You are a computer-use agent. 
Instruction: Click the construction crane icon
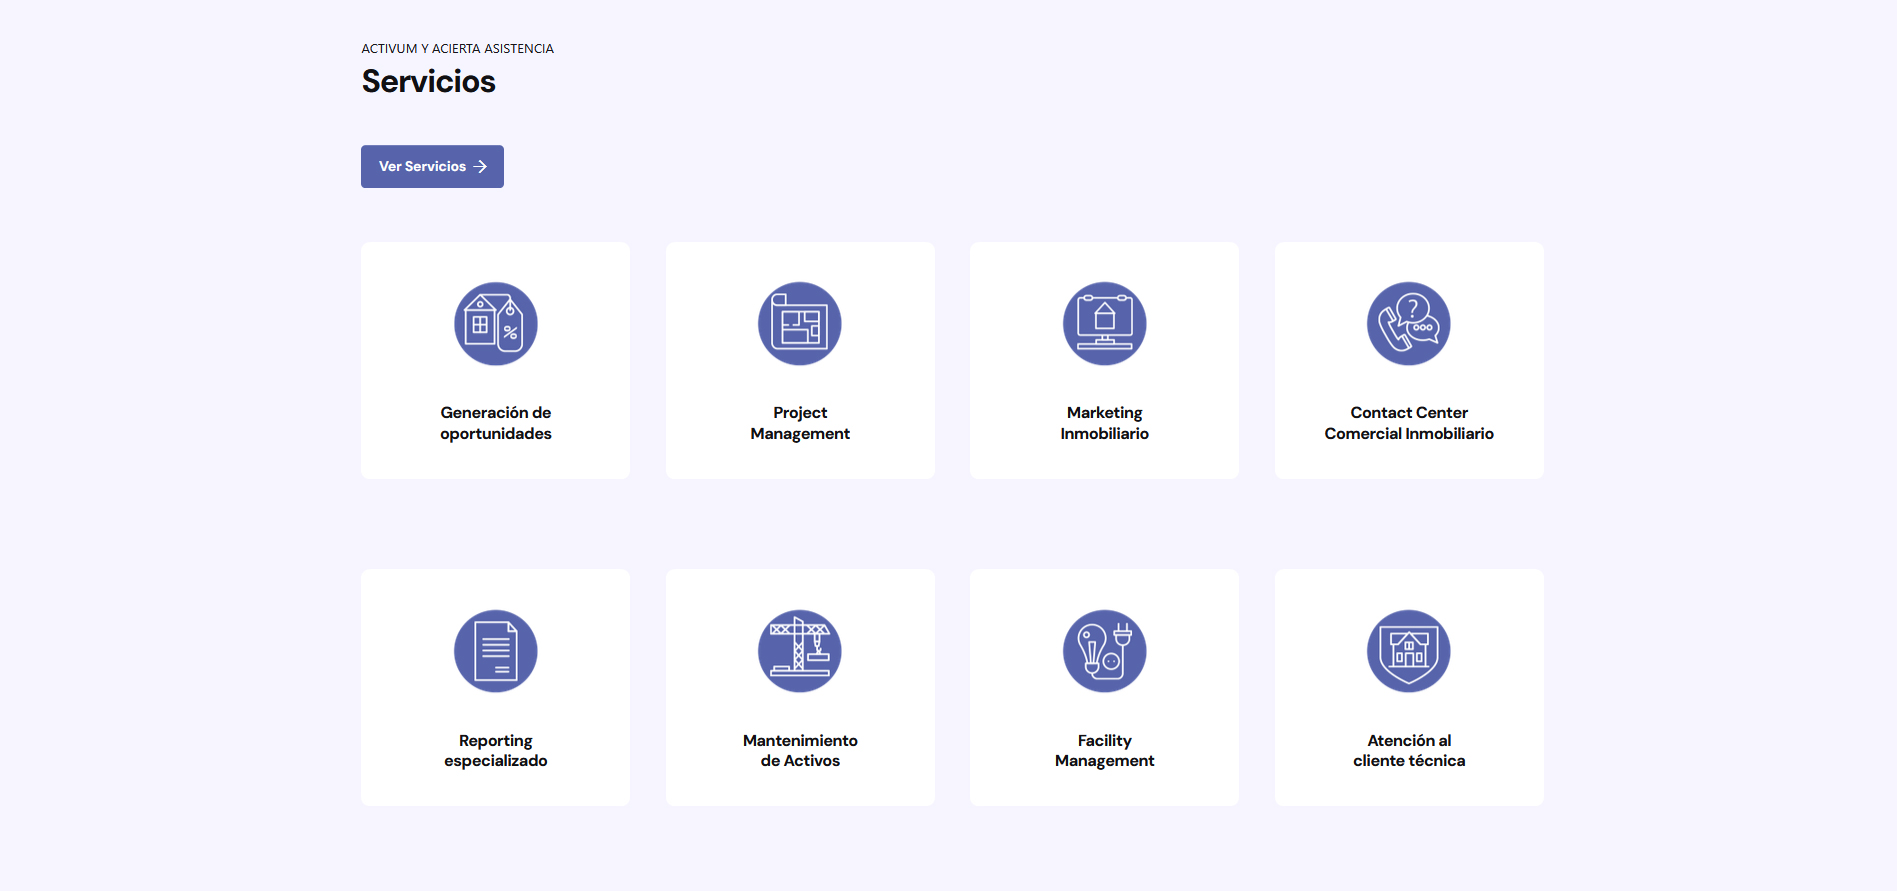tap(800, 651)
